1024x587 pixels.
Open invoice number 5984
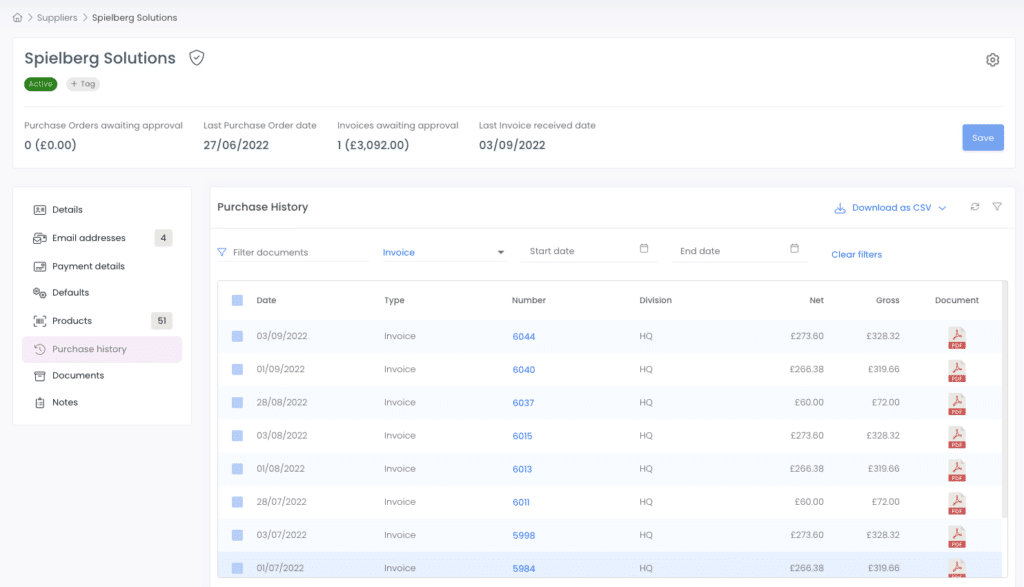[x=524, y=569]
